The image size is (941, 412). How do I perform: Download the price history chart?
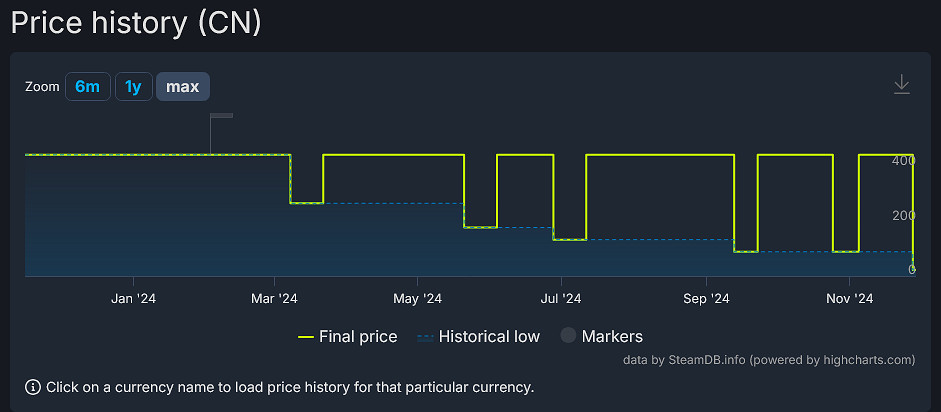pyautogui.click(x=901, y=85)
